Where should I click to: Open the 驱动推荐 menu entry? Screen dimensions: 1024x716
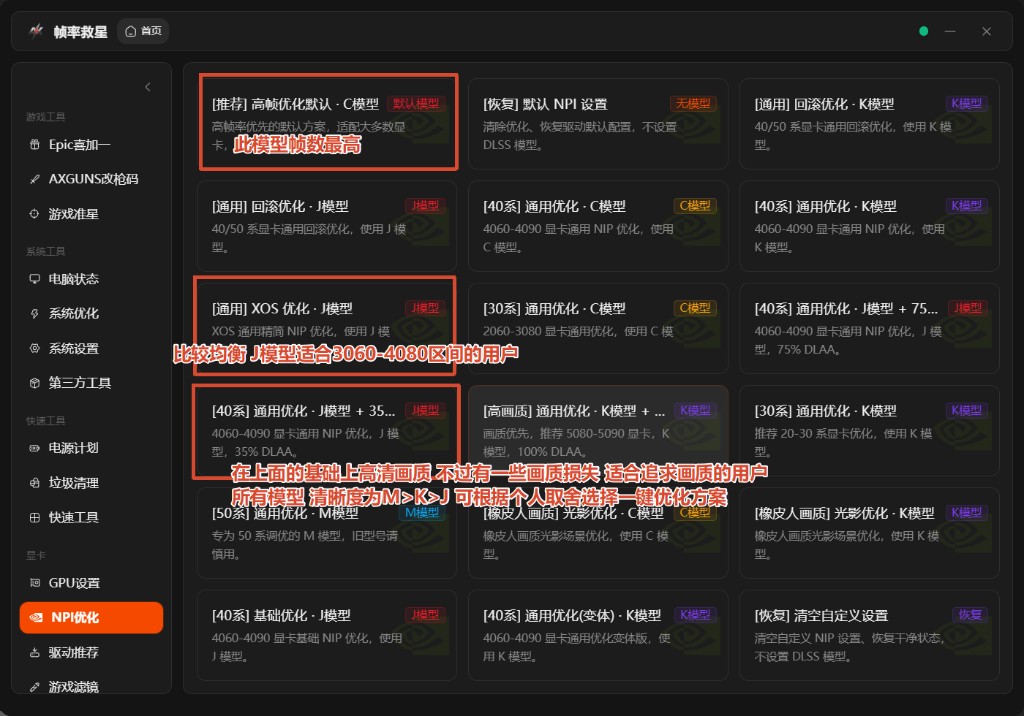click(91, 652)
